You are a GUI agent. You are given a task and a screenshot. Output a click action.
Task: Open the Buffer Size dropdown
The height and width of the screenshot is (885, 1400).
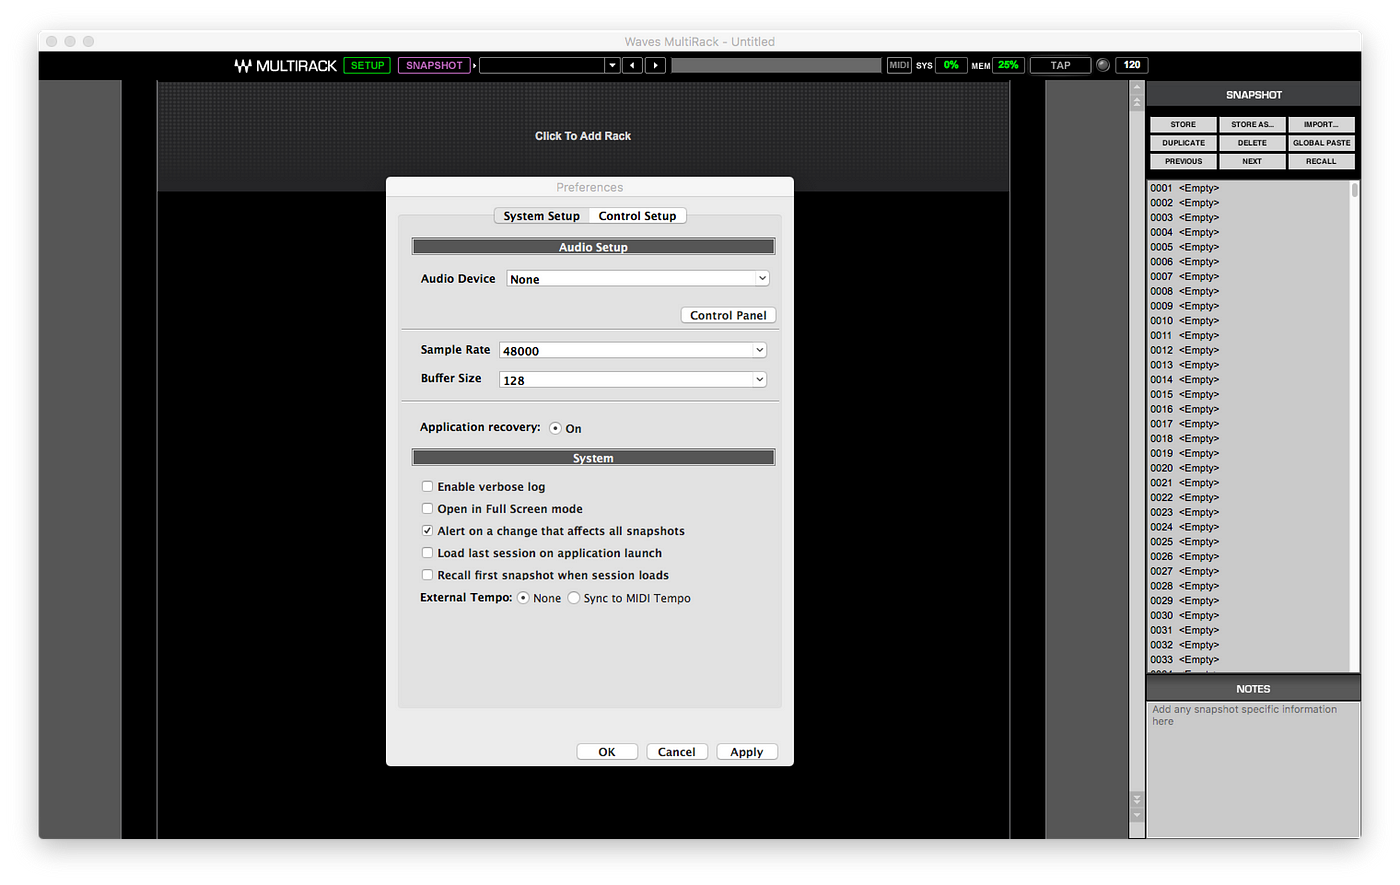coord(633,380)
